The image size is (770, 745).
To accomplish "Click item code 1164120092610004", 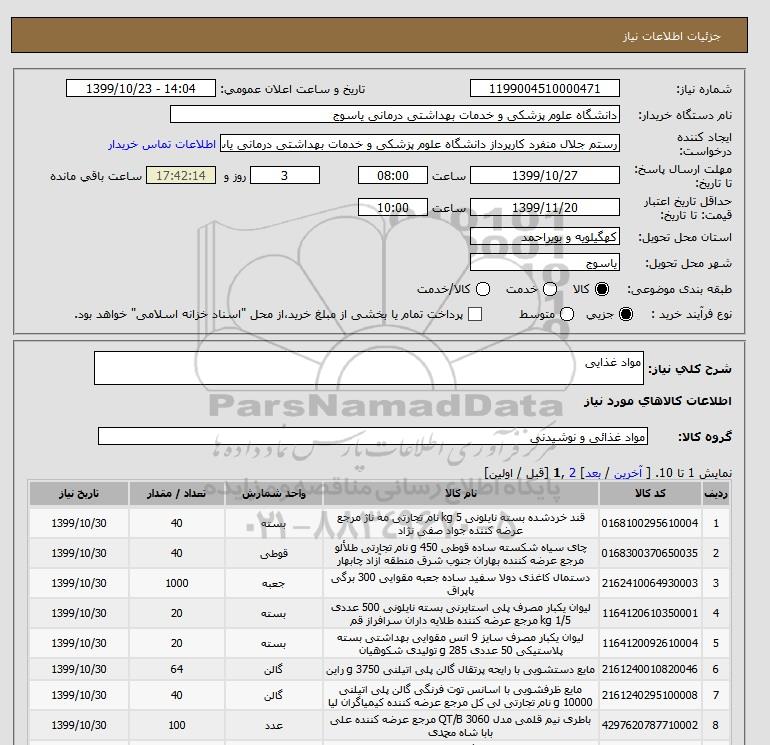I will click(650, 643).
